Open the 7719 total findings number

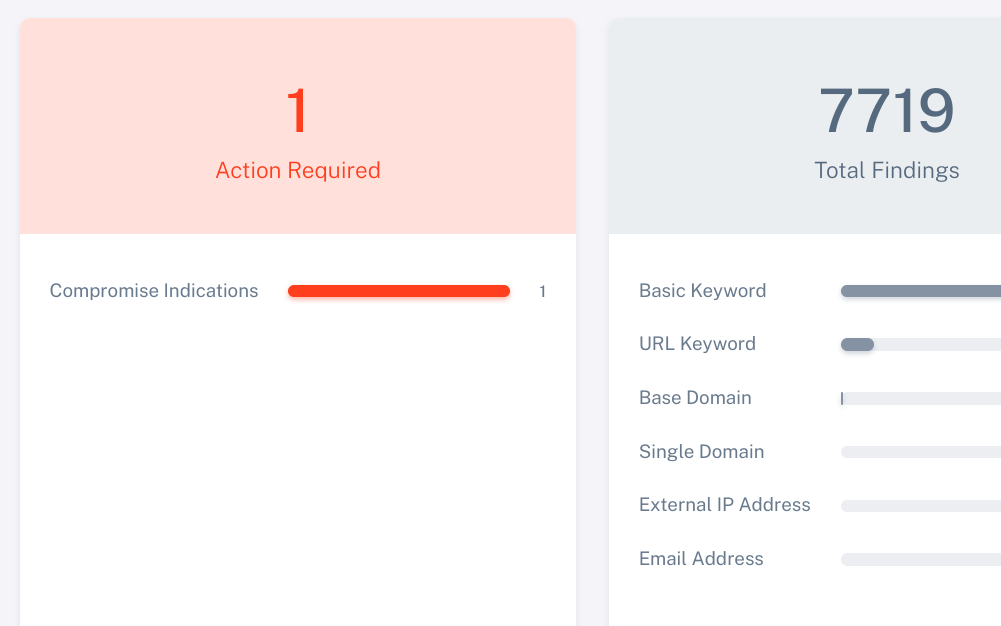[886, 111]
